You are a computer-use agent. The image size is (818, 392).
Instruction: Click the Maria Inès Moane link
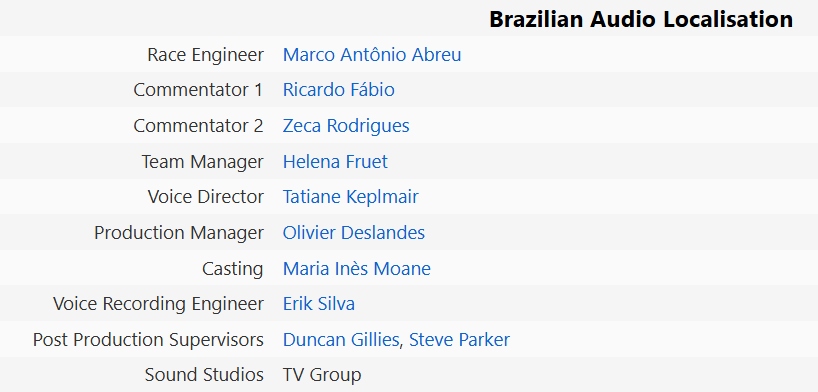click(x=357, y=268)
